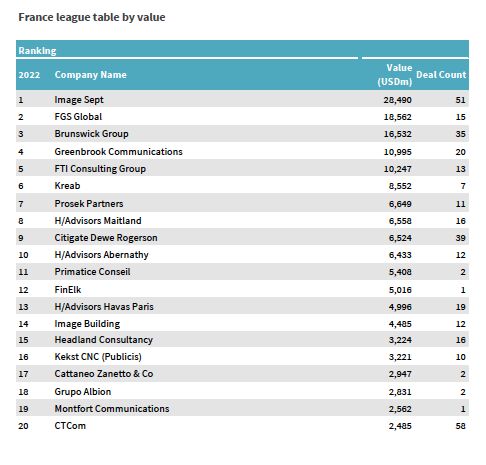This screenshot has width=486, height=465.
Task: Click Citigate Dewe Rogerson row
Action: tap(242, 238)
